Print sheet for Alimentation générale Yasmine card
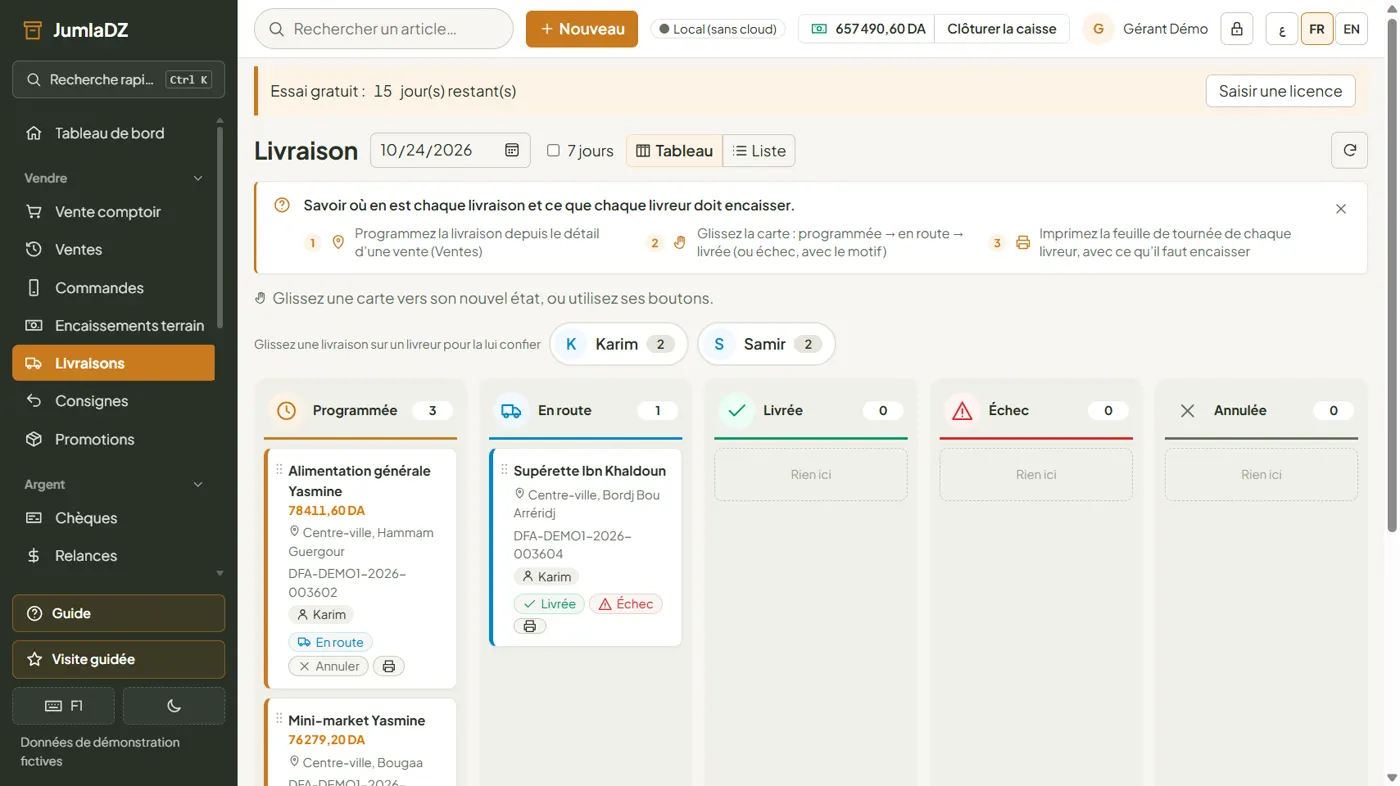 389,666
